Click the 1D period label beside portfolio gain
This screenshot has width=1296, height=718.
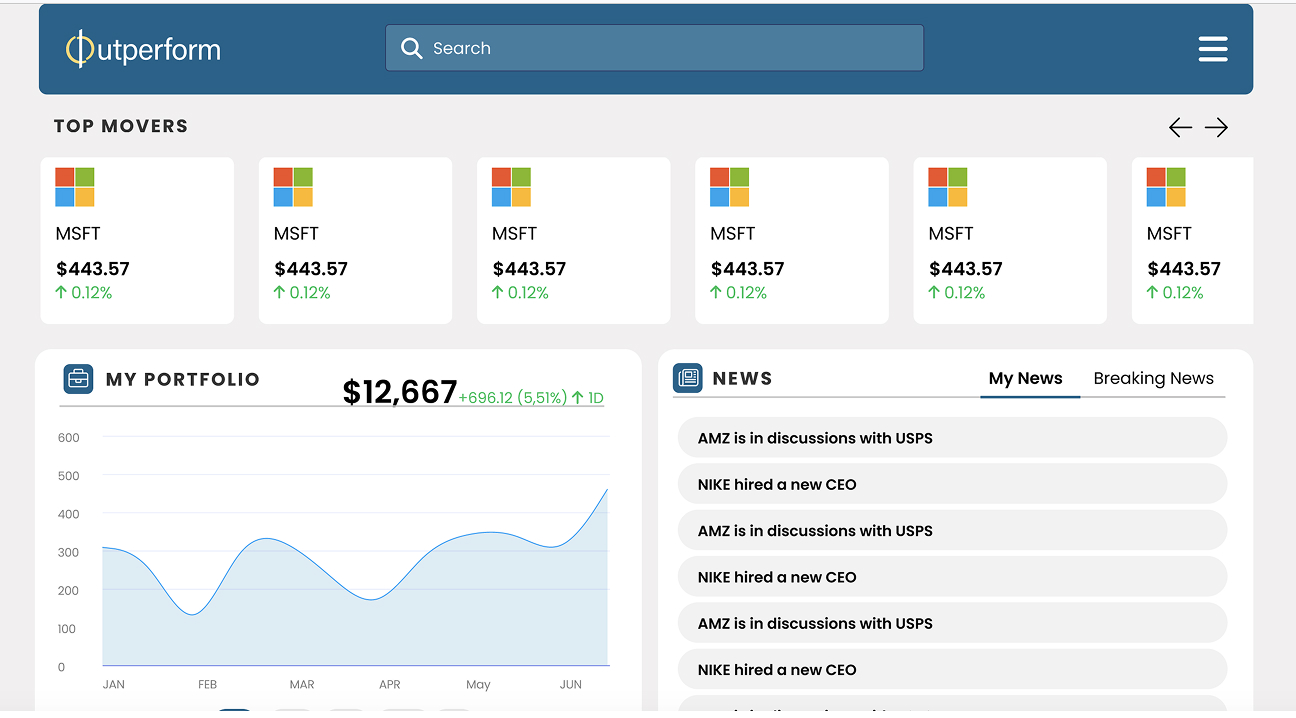point(595,398)
